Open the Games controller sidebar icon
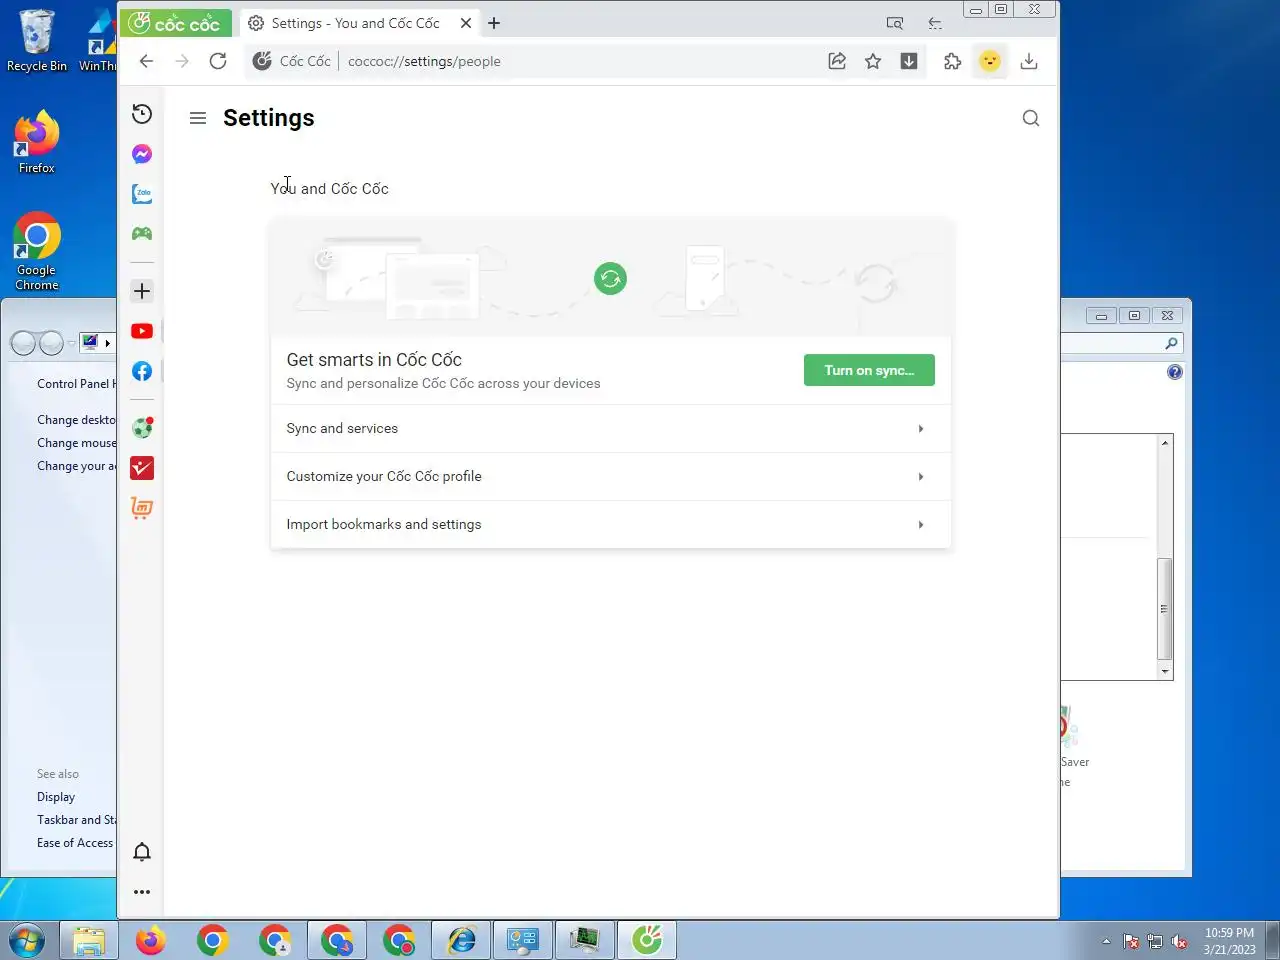Image resolution: width=1280 pixels, height=960 pixels. pos(142,233)
